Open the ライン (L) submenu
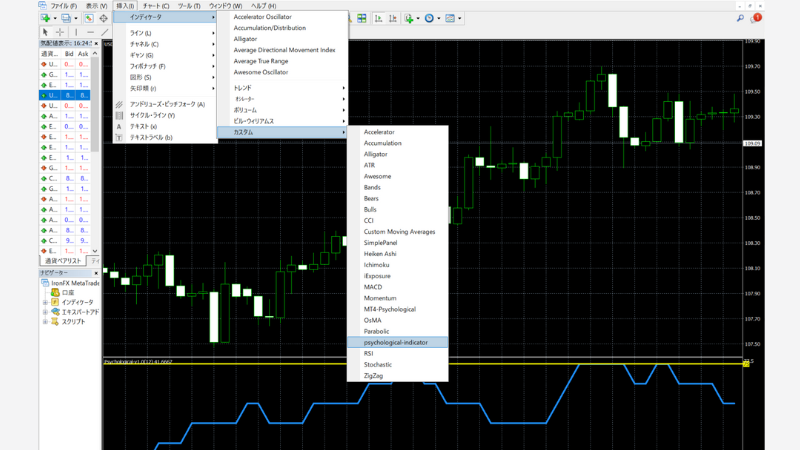Image resolution: width=800 pixels, height=450 pixels. coord(165,33)
